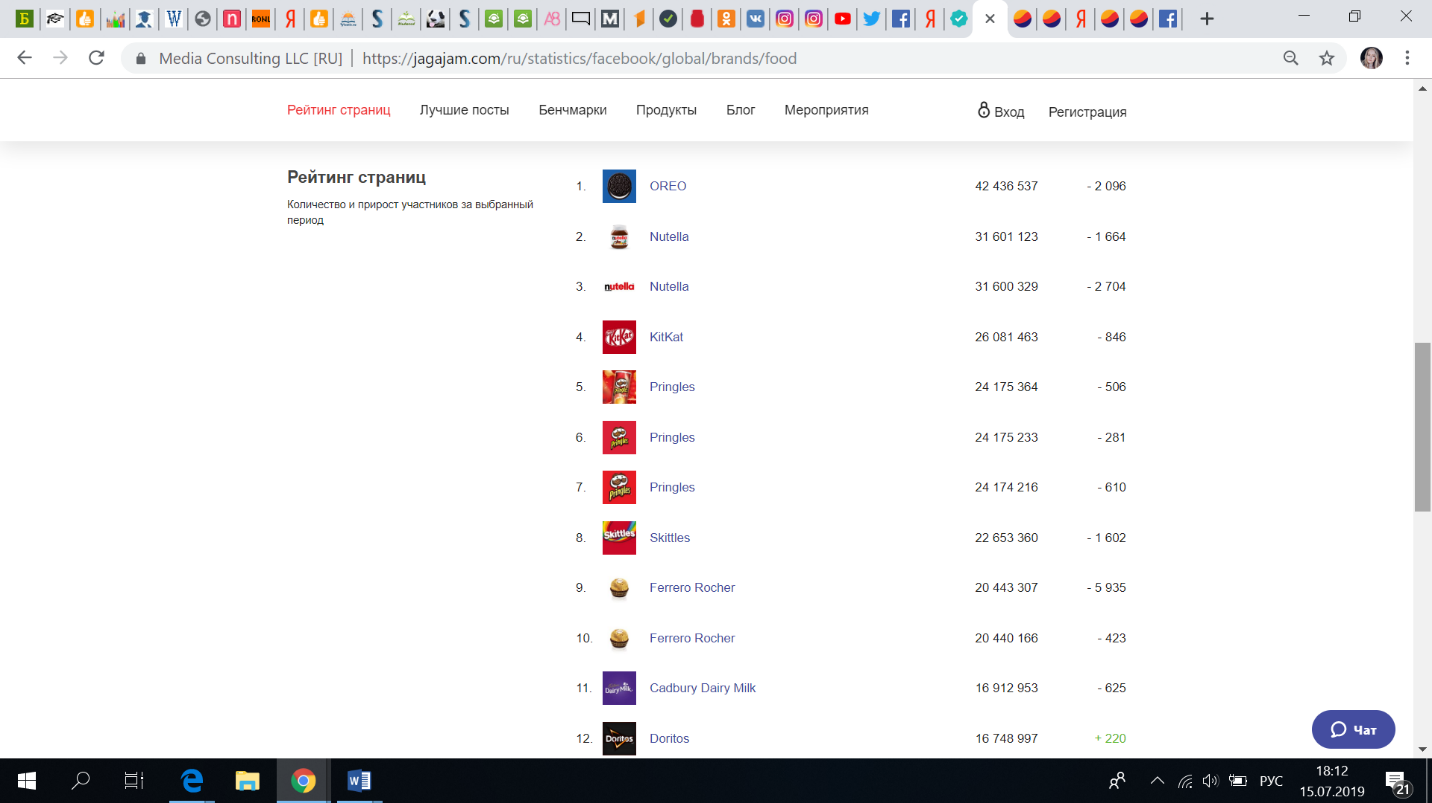Click the Регистрация sign-up link

1087,112
